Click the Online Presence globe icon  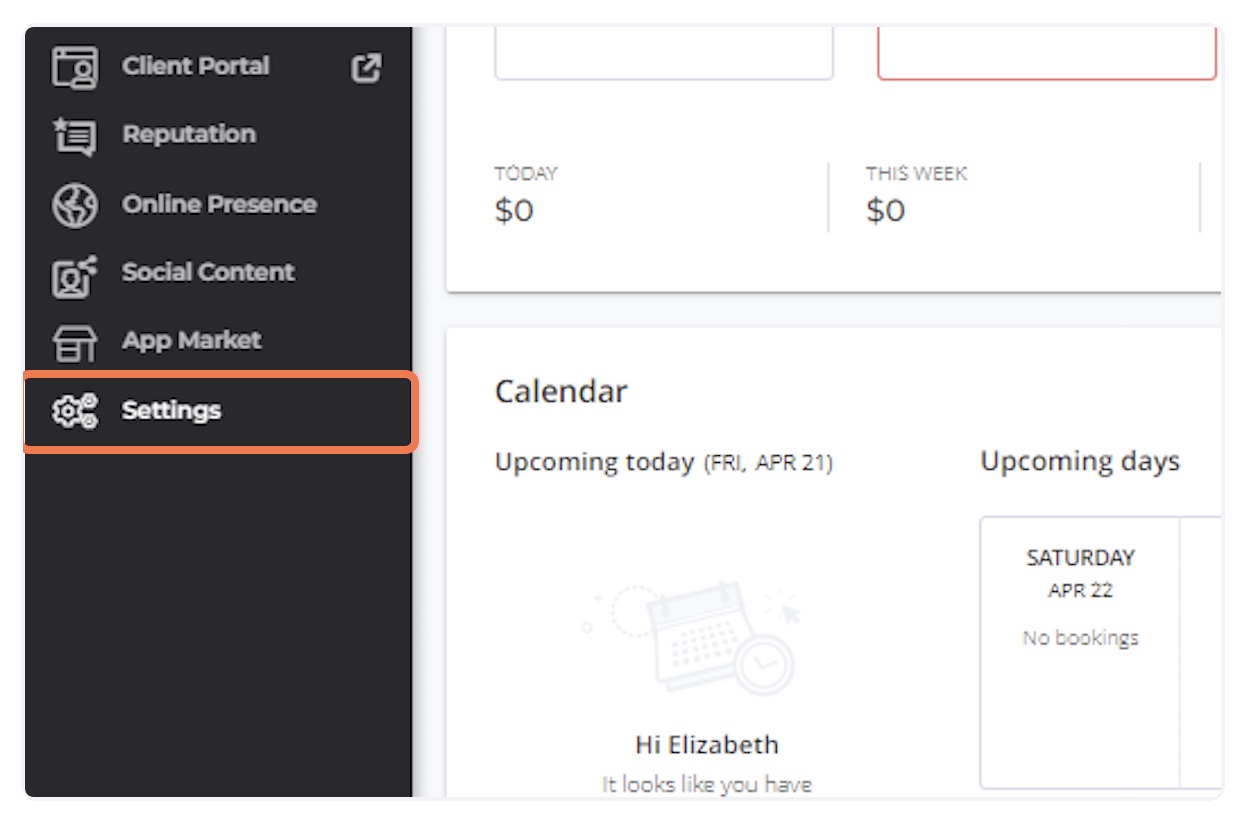tap(75, 205)
